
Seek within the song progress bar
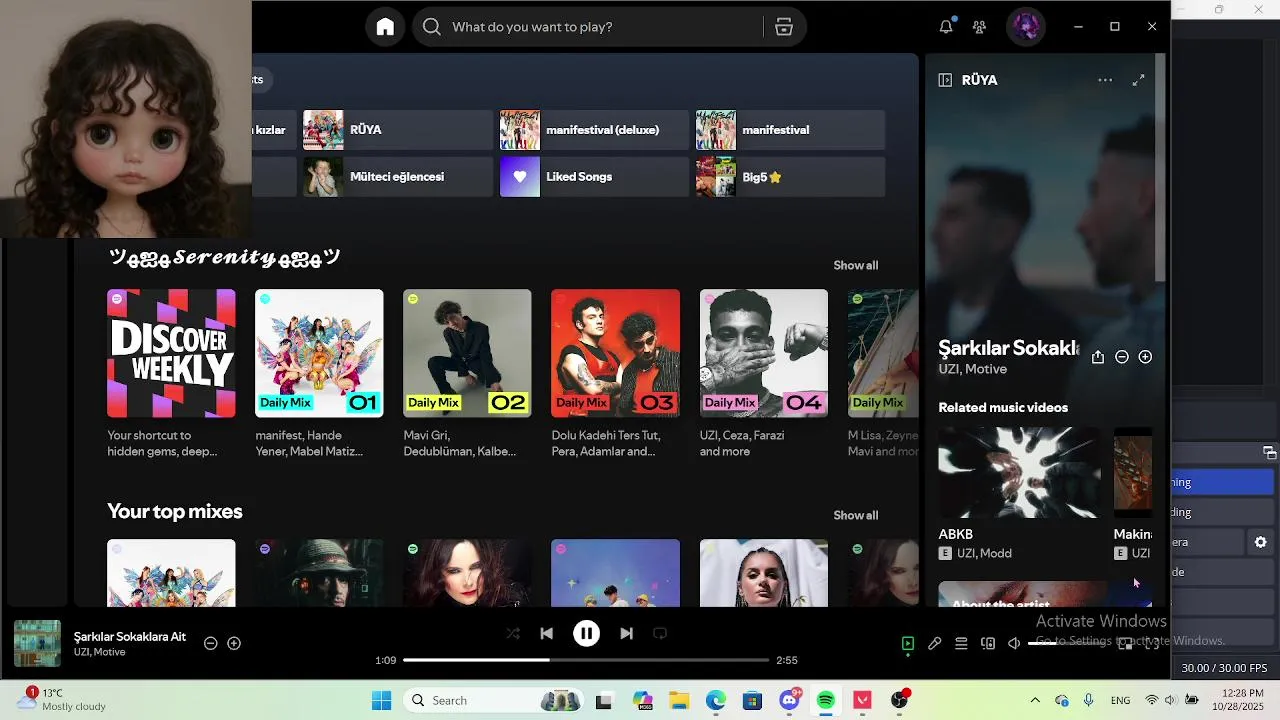coord(586,660)
